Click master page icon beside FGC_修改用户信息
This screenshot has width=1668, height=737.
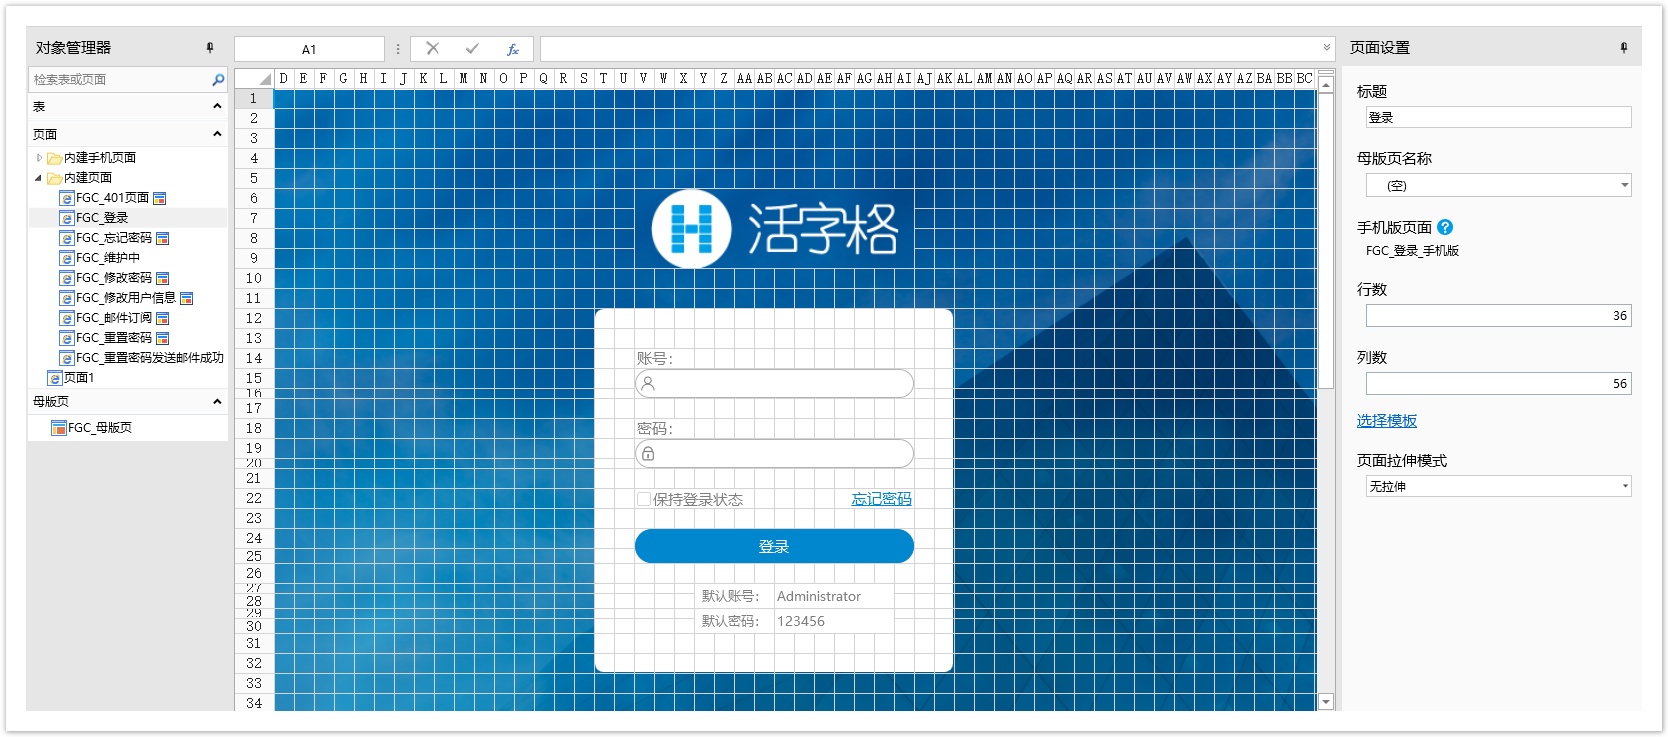pos(187,298)
